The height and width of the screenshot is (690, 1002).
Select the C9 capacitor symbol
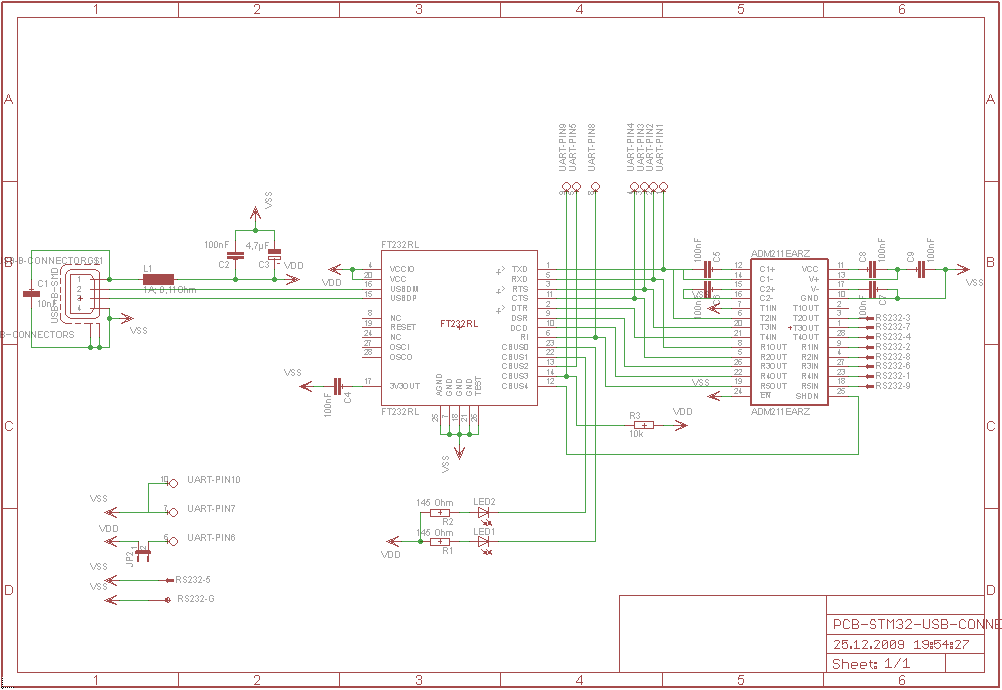pyautogui.click(x=920, y=270)
